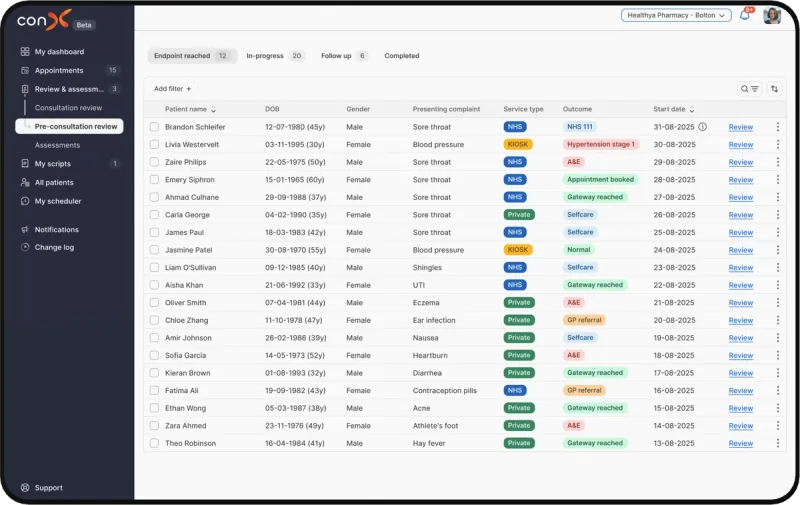Check the box for Liam O'Sullivan

154,267
